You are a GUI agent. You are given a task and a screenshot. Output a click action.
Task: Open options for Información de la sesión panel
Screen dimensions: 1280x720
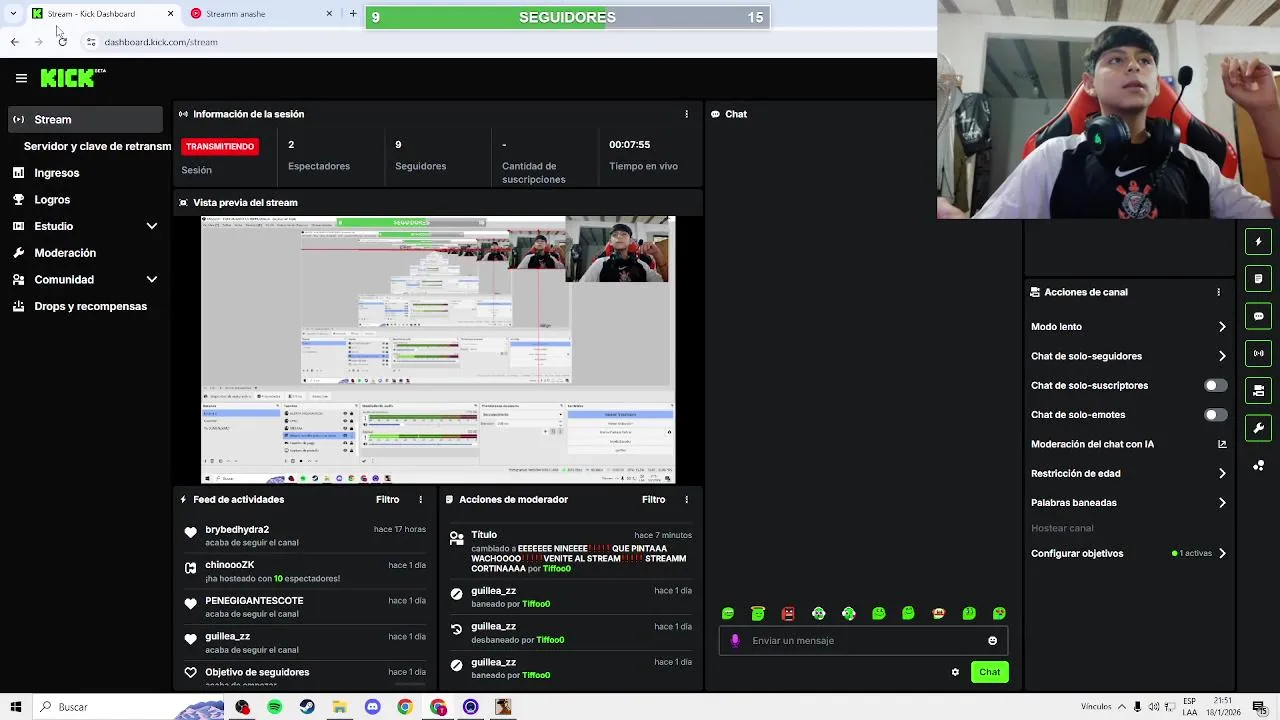(x=686, y=114)
